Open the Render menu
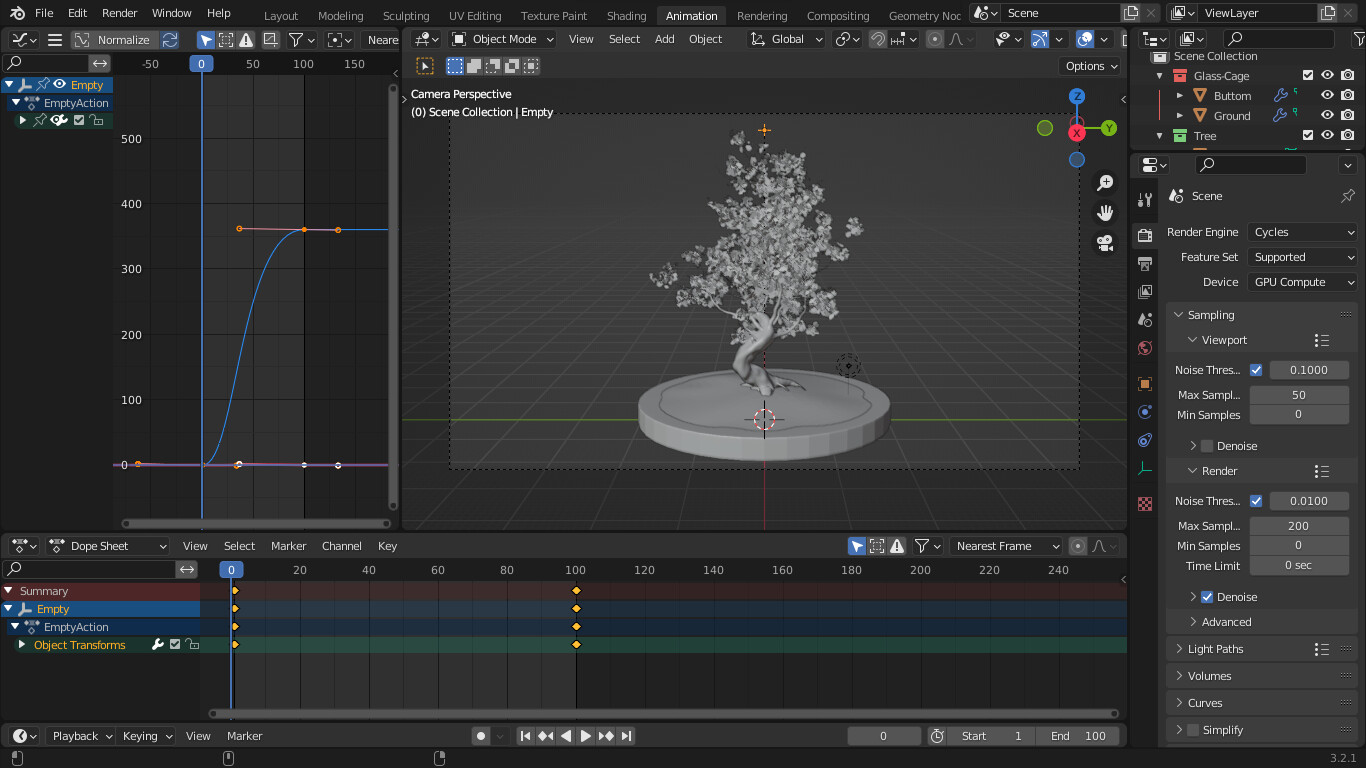Image resolution: width=1366 pixels, height=768 pixels. (x=119, y=13)
